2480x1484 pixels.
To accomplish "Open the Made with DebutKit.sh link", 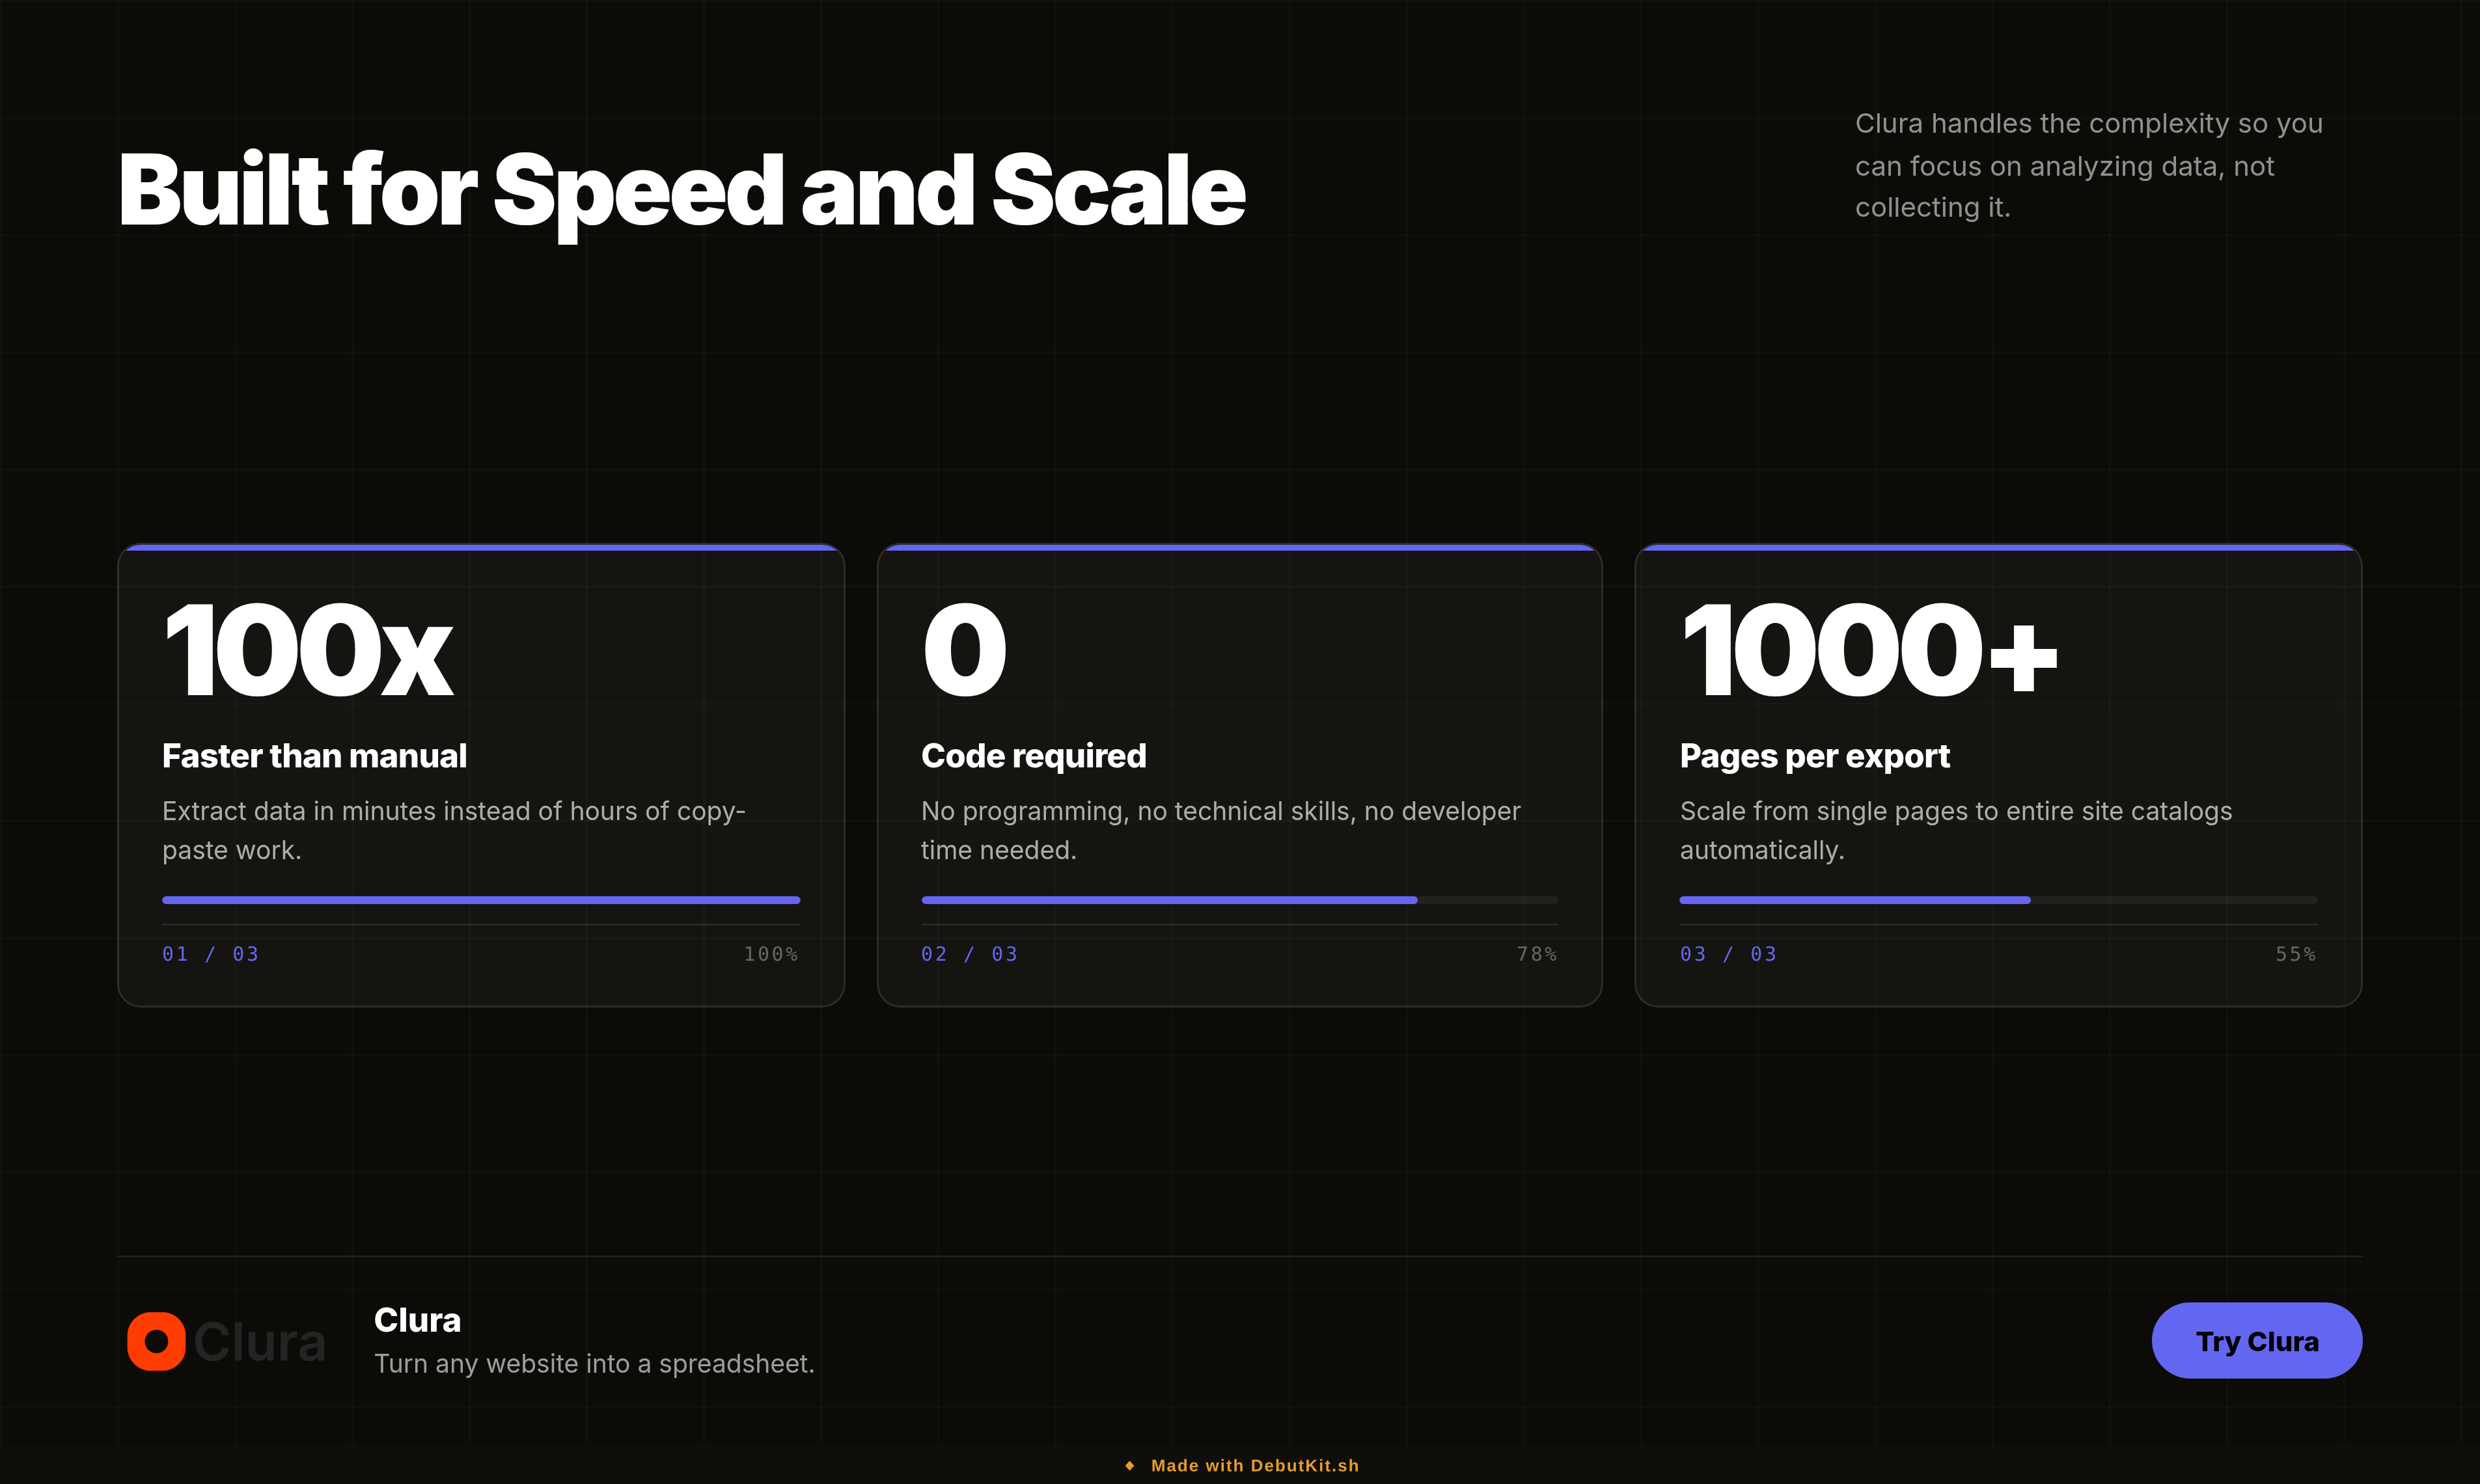I will pos(1255,1466).
